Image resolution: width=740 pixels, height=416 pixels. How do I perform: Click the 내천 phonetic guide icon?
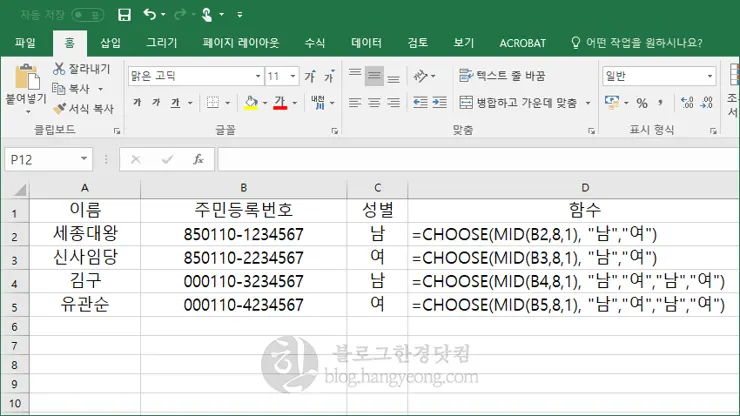point(318,102)
